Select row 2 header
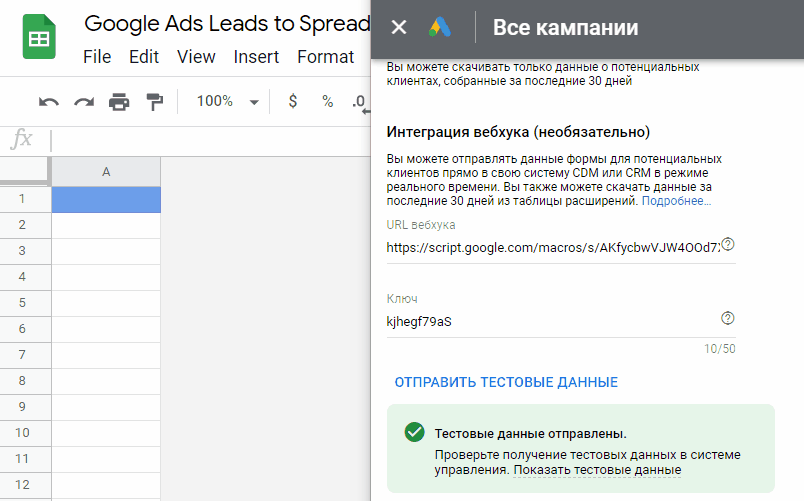The width and height of the screenshot is (804, 501). coord(25,225)
